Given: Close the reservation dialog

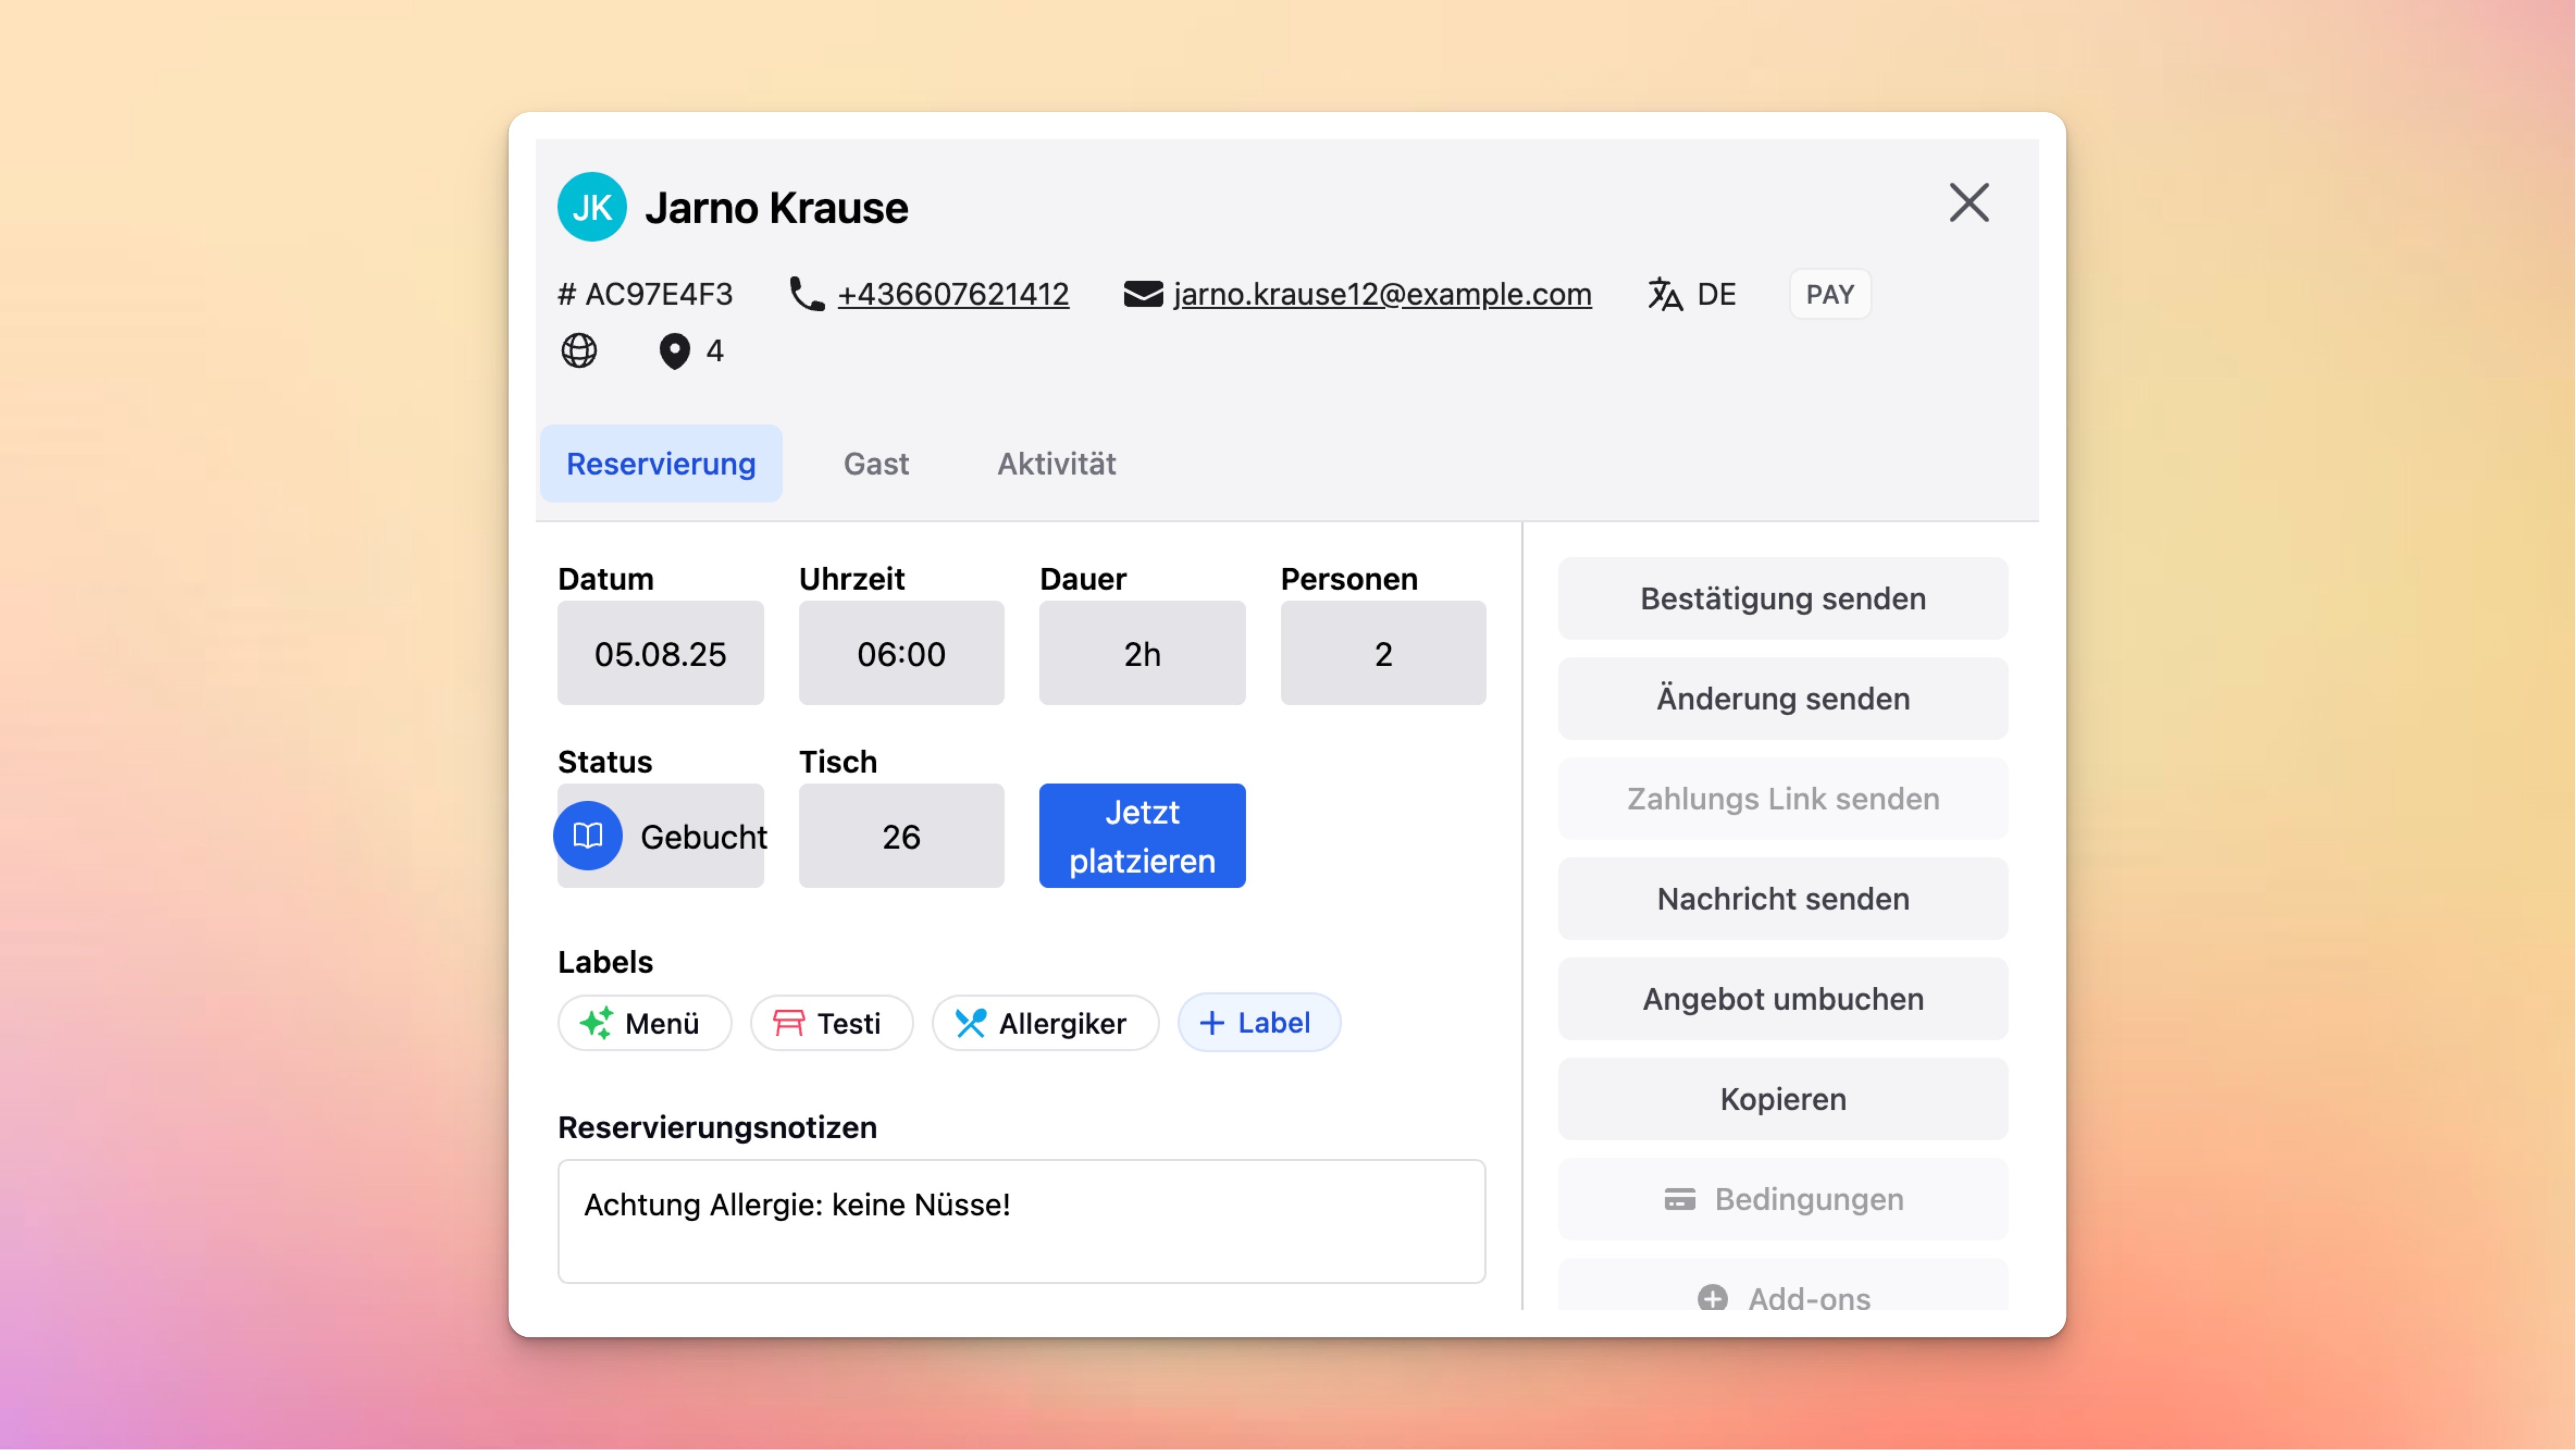Looking at the screenshot, I should tap(1969, 203).
